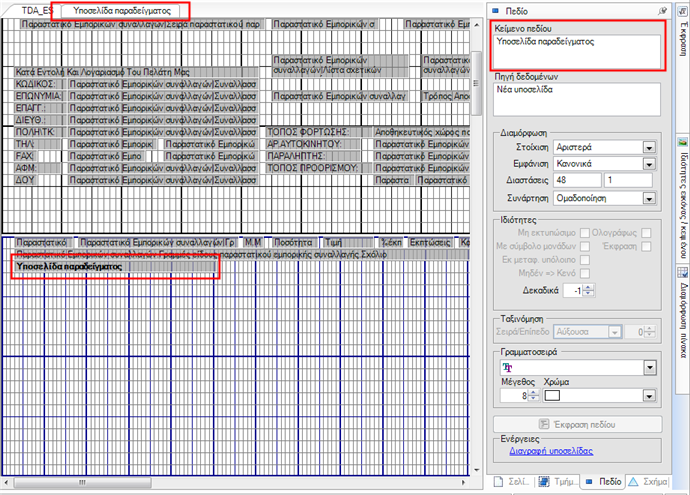Toggle the Με σύμβολο μονάδων checkbox

[x=585, y=246]
